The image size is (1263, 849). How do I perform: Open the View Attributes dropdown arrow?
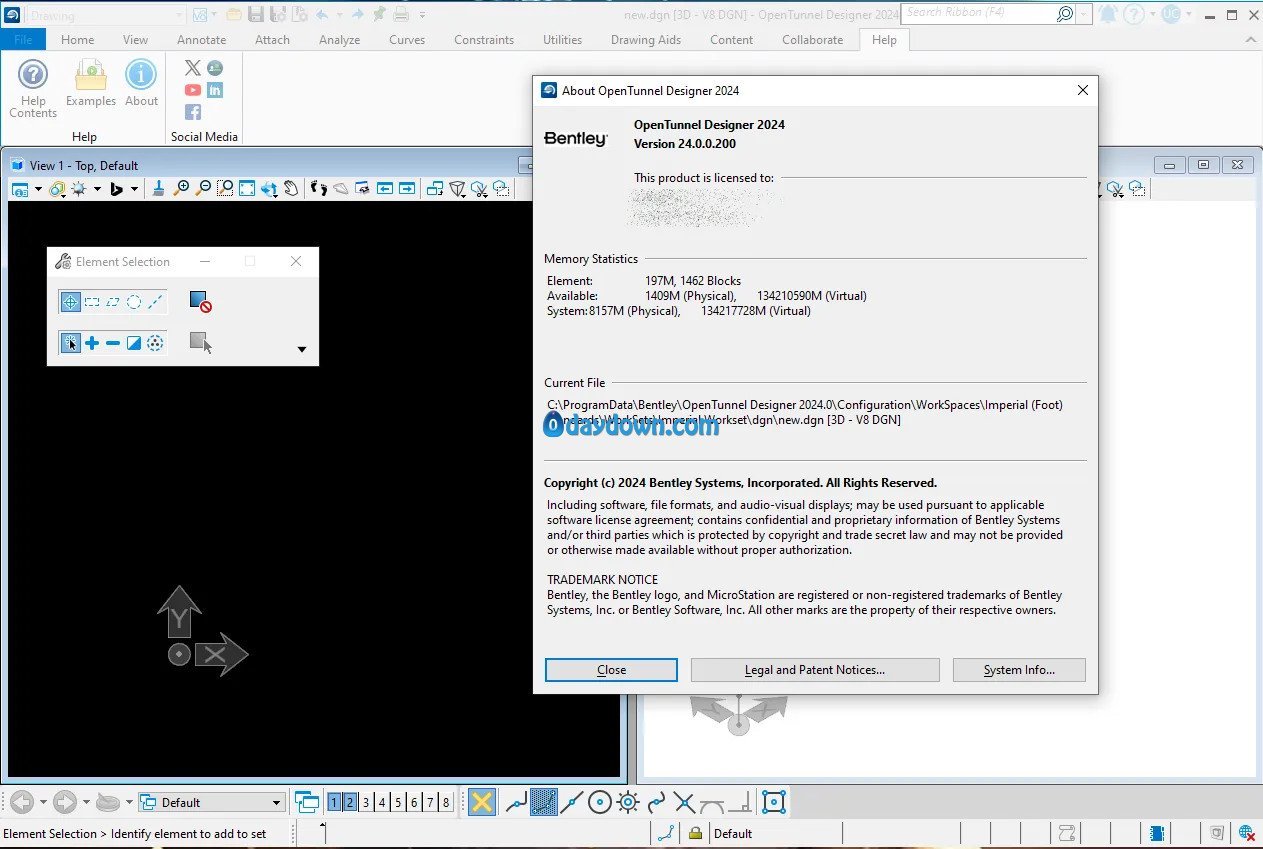(38, 188)
